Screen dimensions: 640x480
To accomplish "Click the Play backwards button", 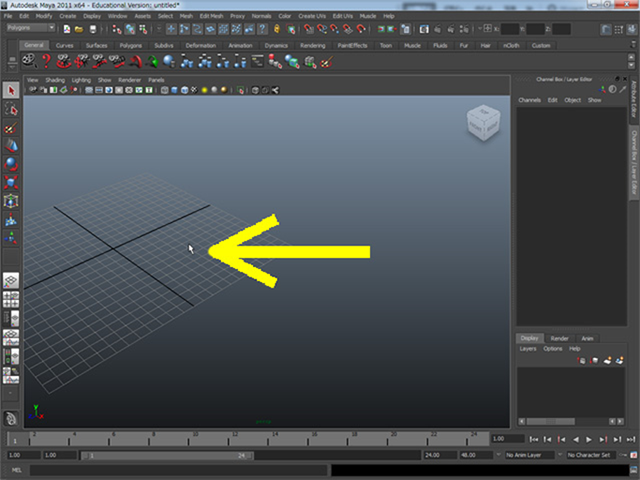I will pos(575,439).
